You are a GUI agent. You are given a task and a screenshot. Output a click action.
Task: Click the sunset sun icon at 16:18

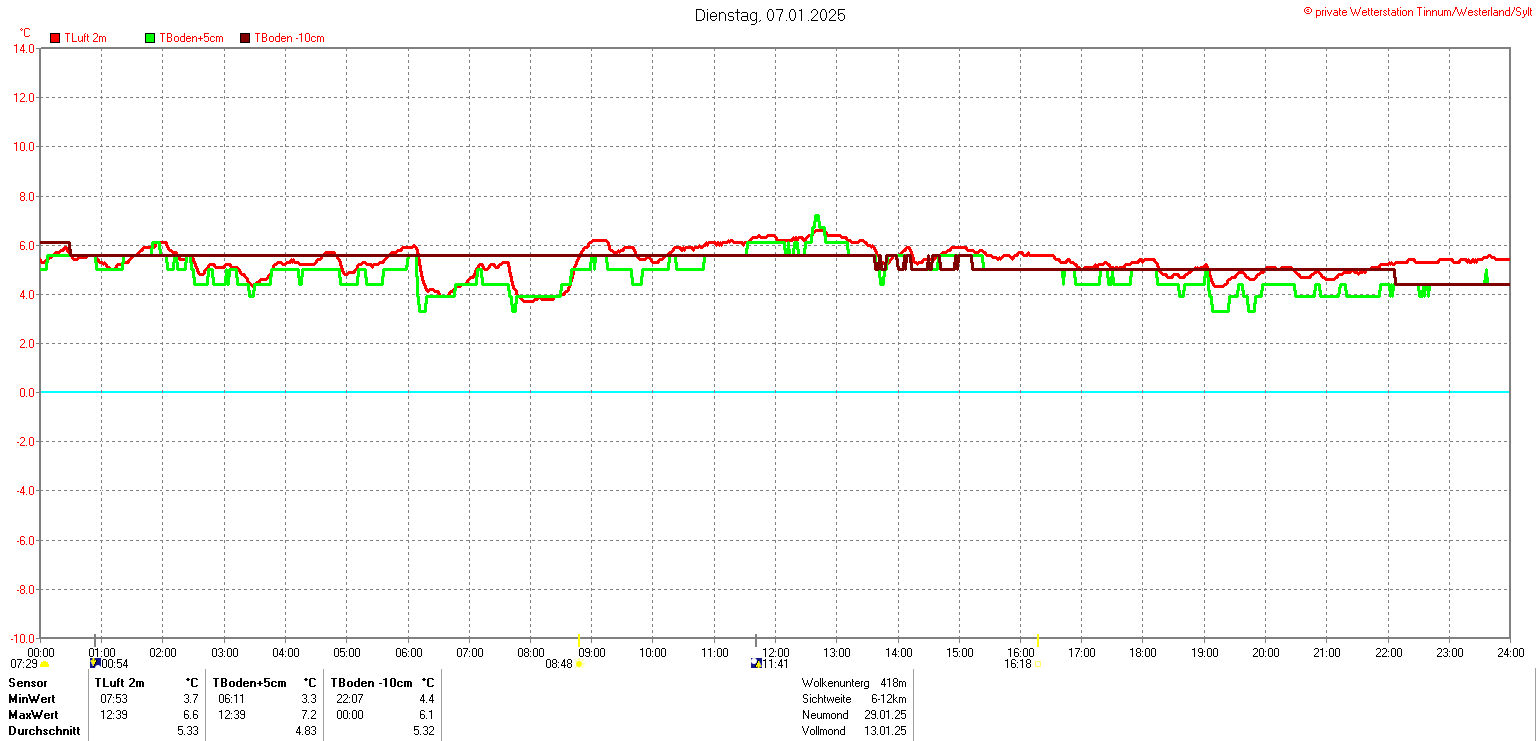pyautogui.click(x=1038, y=664)
